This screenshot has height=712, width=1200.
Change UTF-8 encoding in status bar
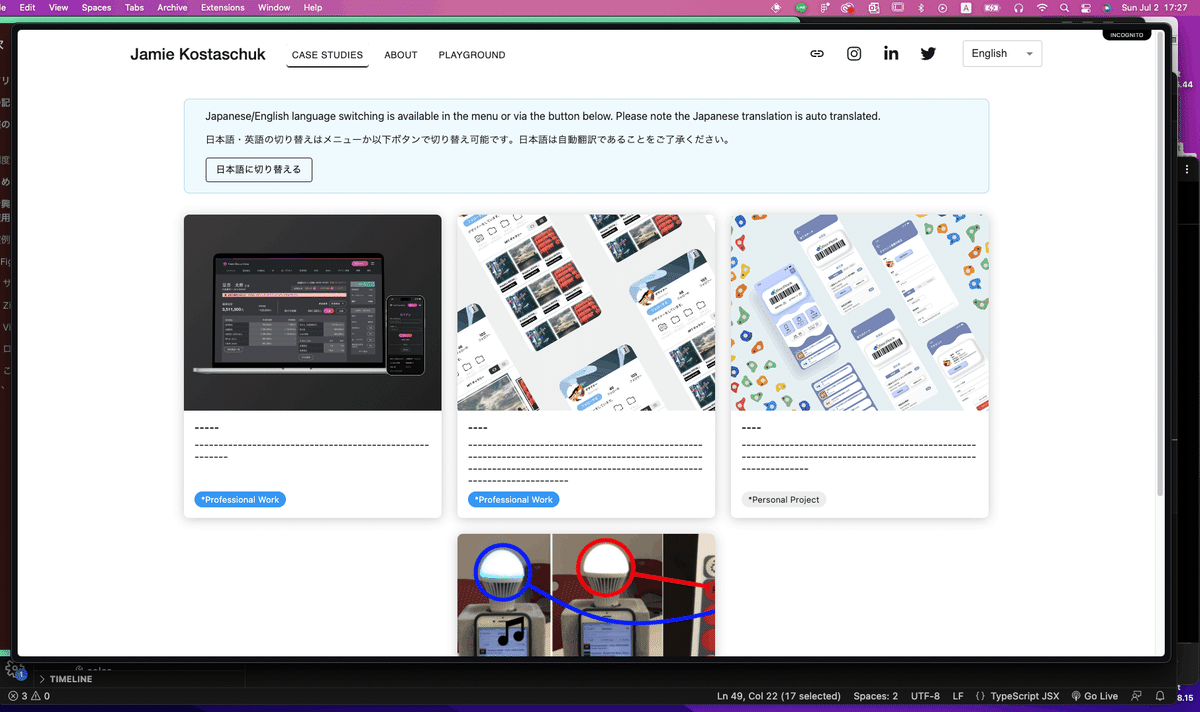coord(925,696)
